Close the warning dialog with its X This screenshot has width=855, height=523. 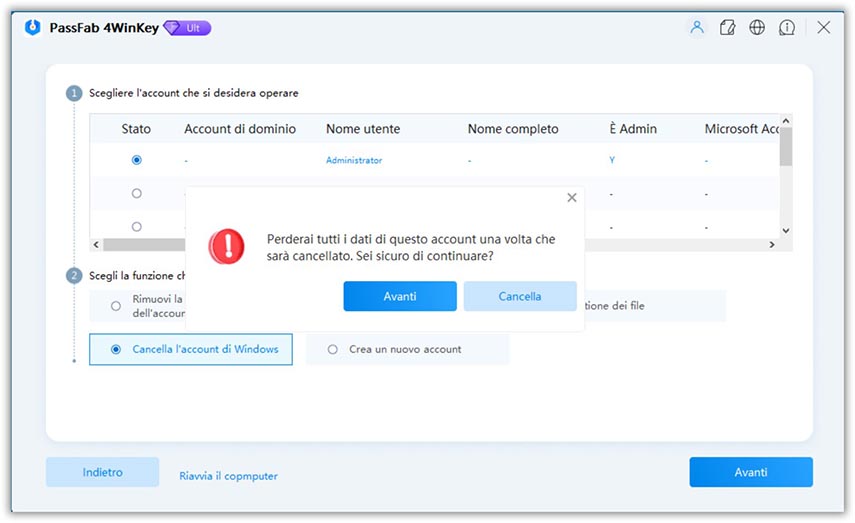pyautogui.click(x=572, y=198)
